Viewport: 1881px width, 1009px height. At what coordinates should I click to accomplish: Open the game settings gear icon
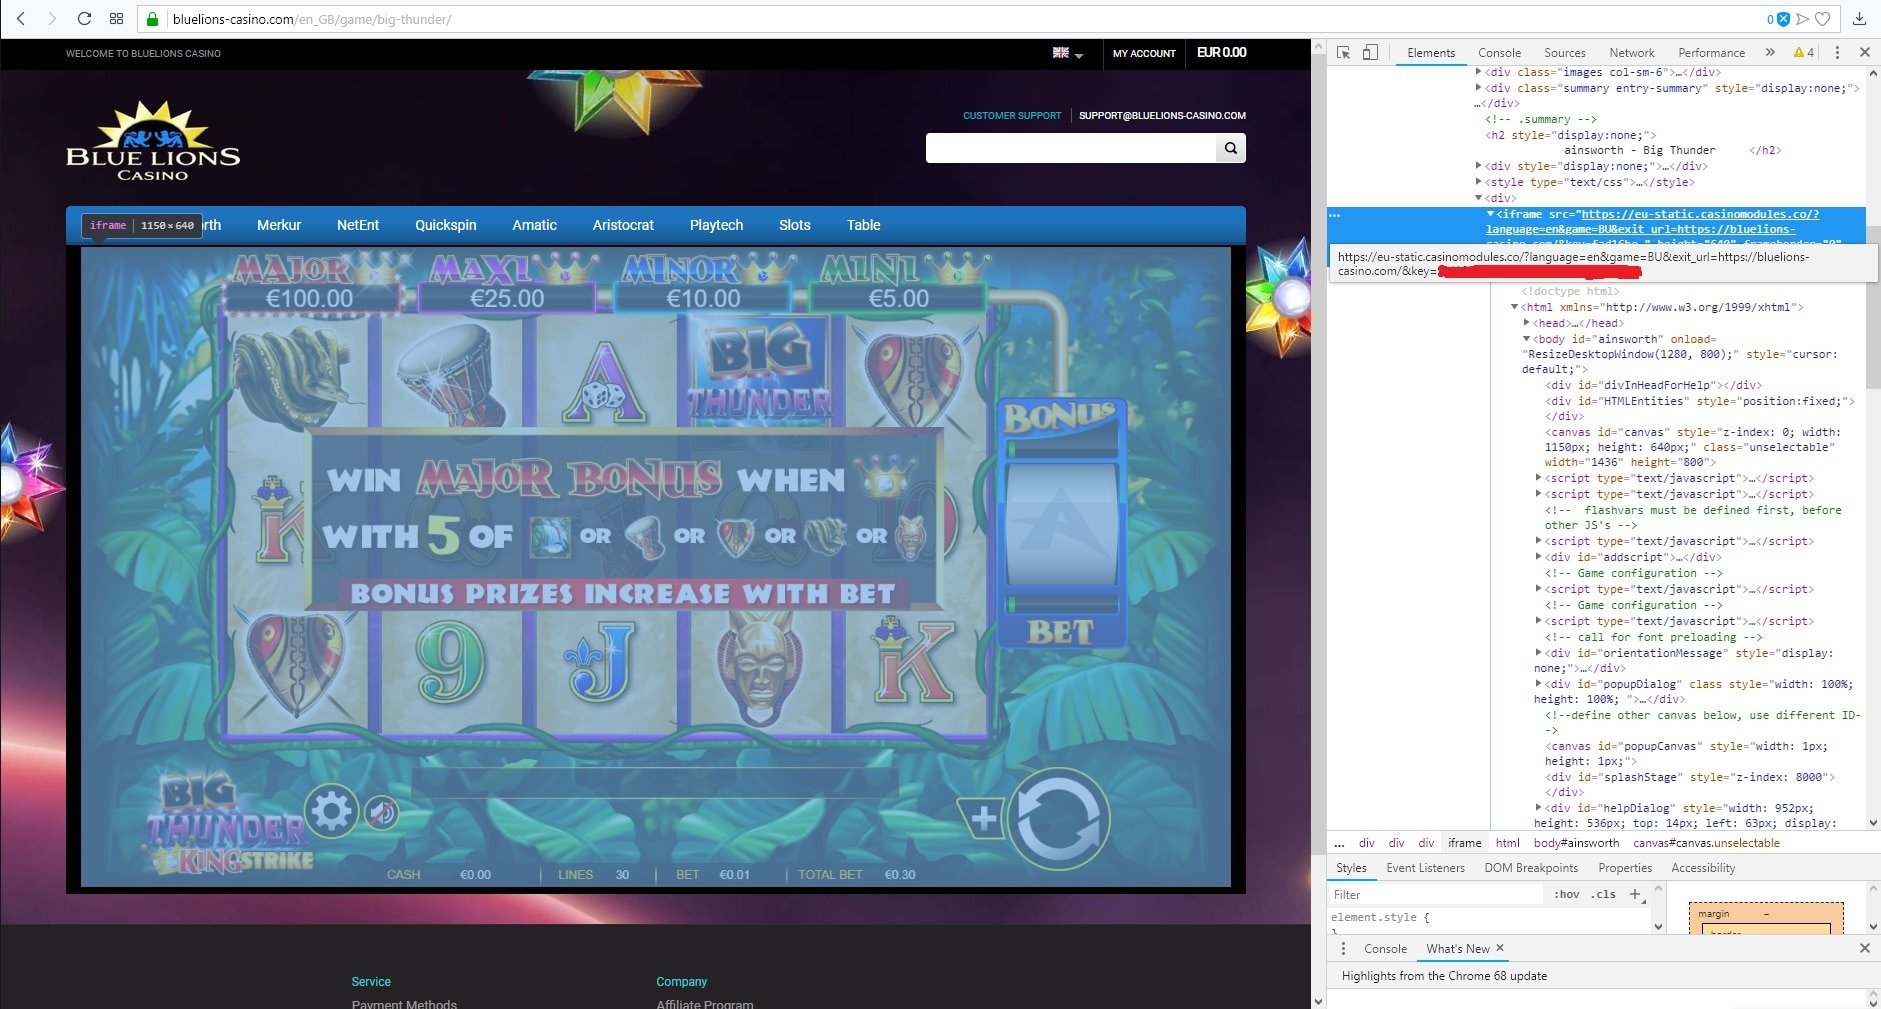tap(332, 811)
